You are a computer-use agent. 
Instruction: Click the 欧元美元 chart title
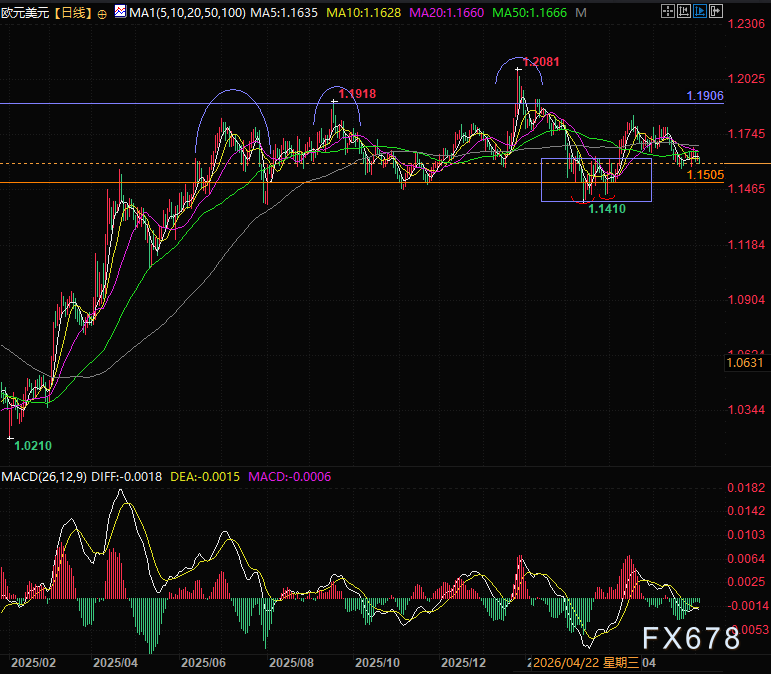25,13
